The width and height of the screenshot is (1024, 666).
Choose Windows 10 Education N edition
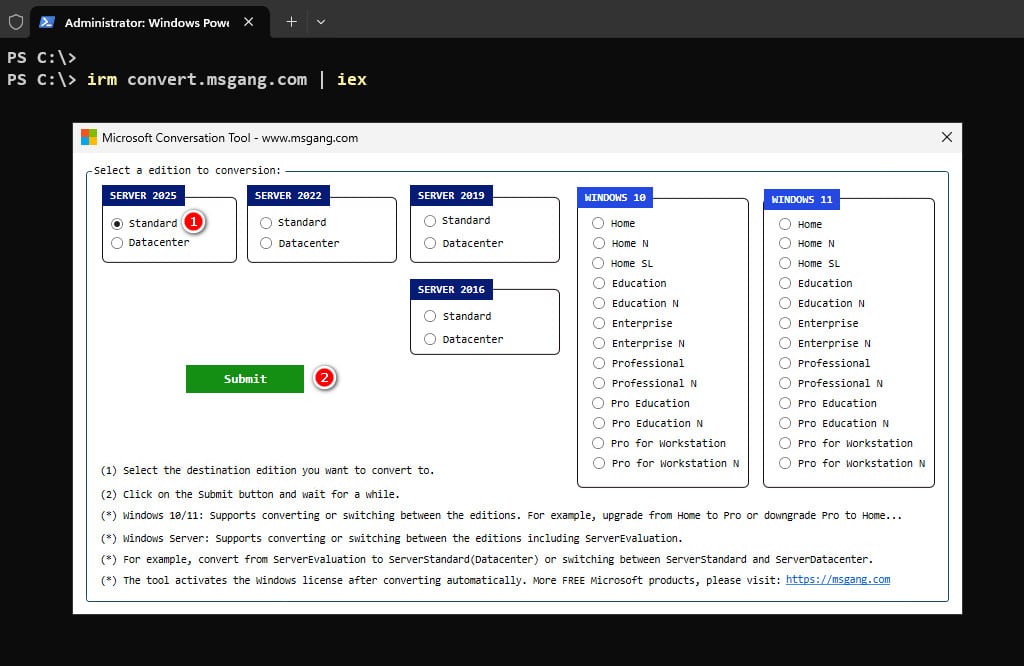point(599,303)
